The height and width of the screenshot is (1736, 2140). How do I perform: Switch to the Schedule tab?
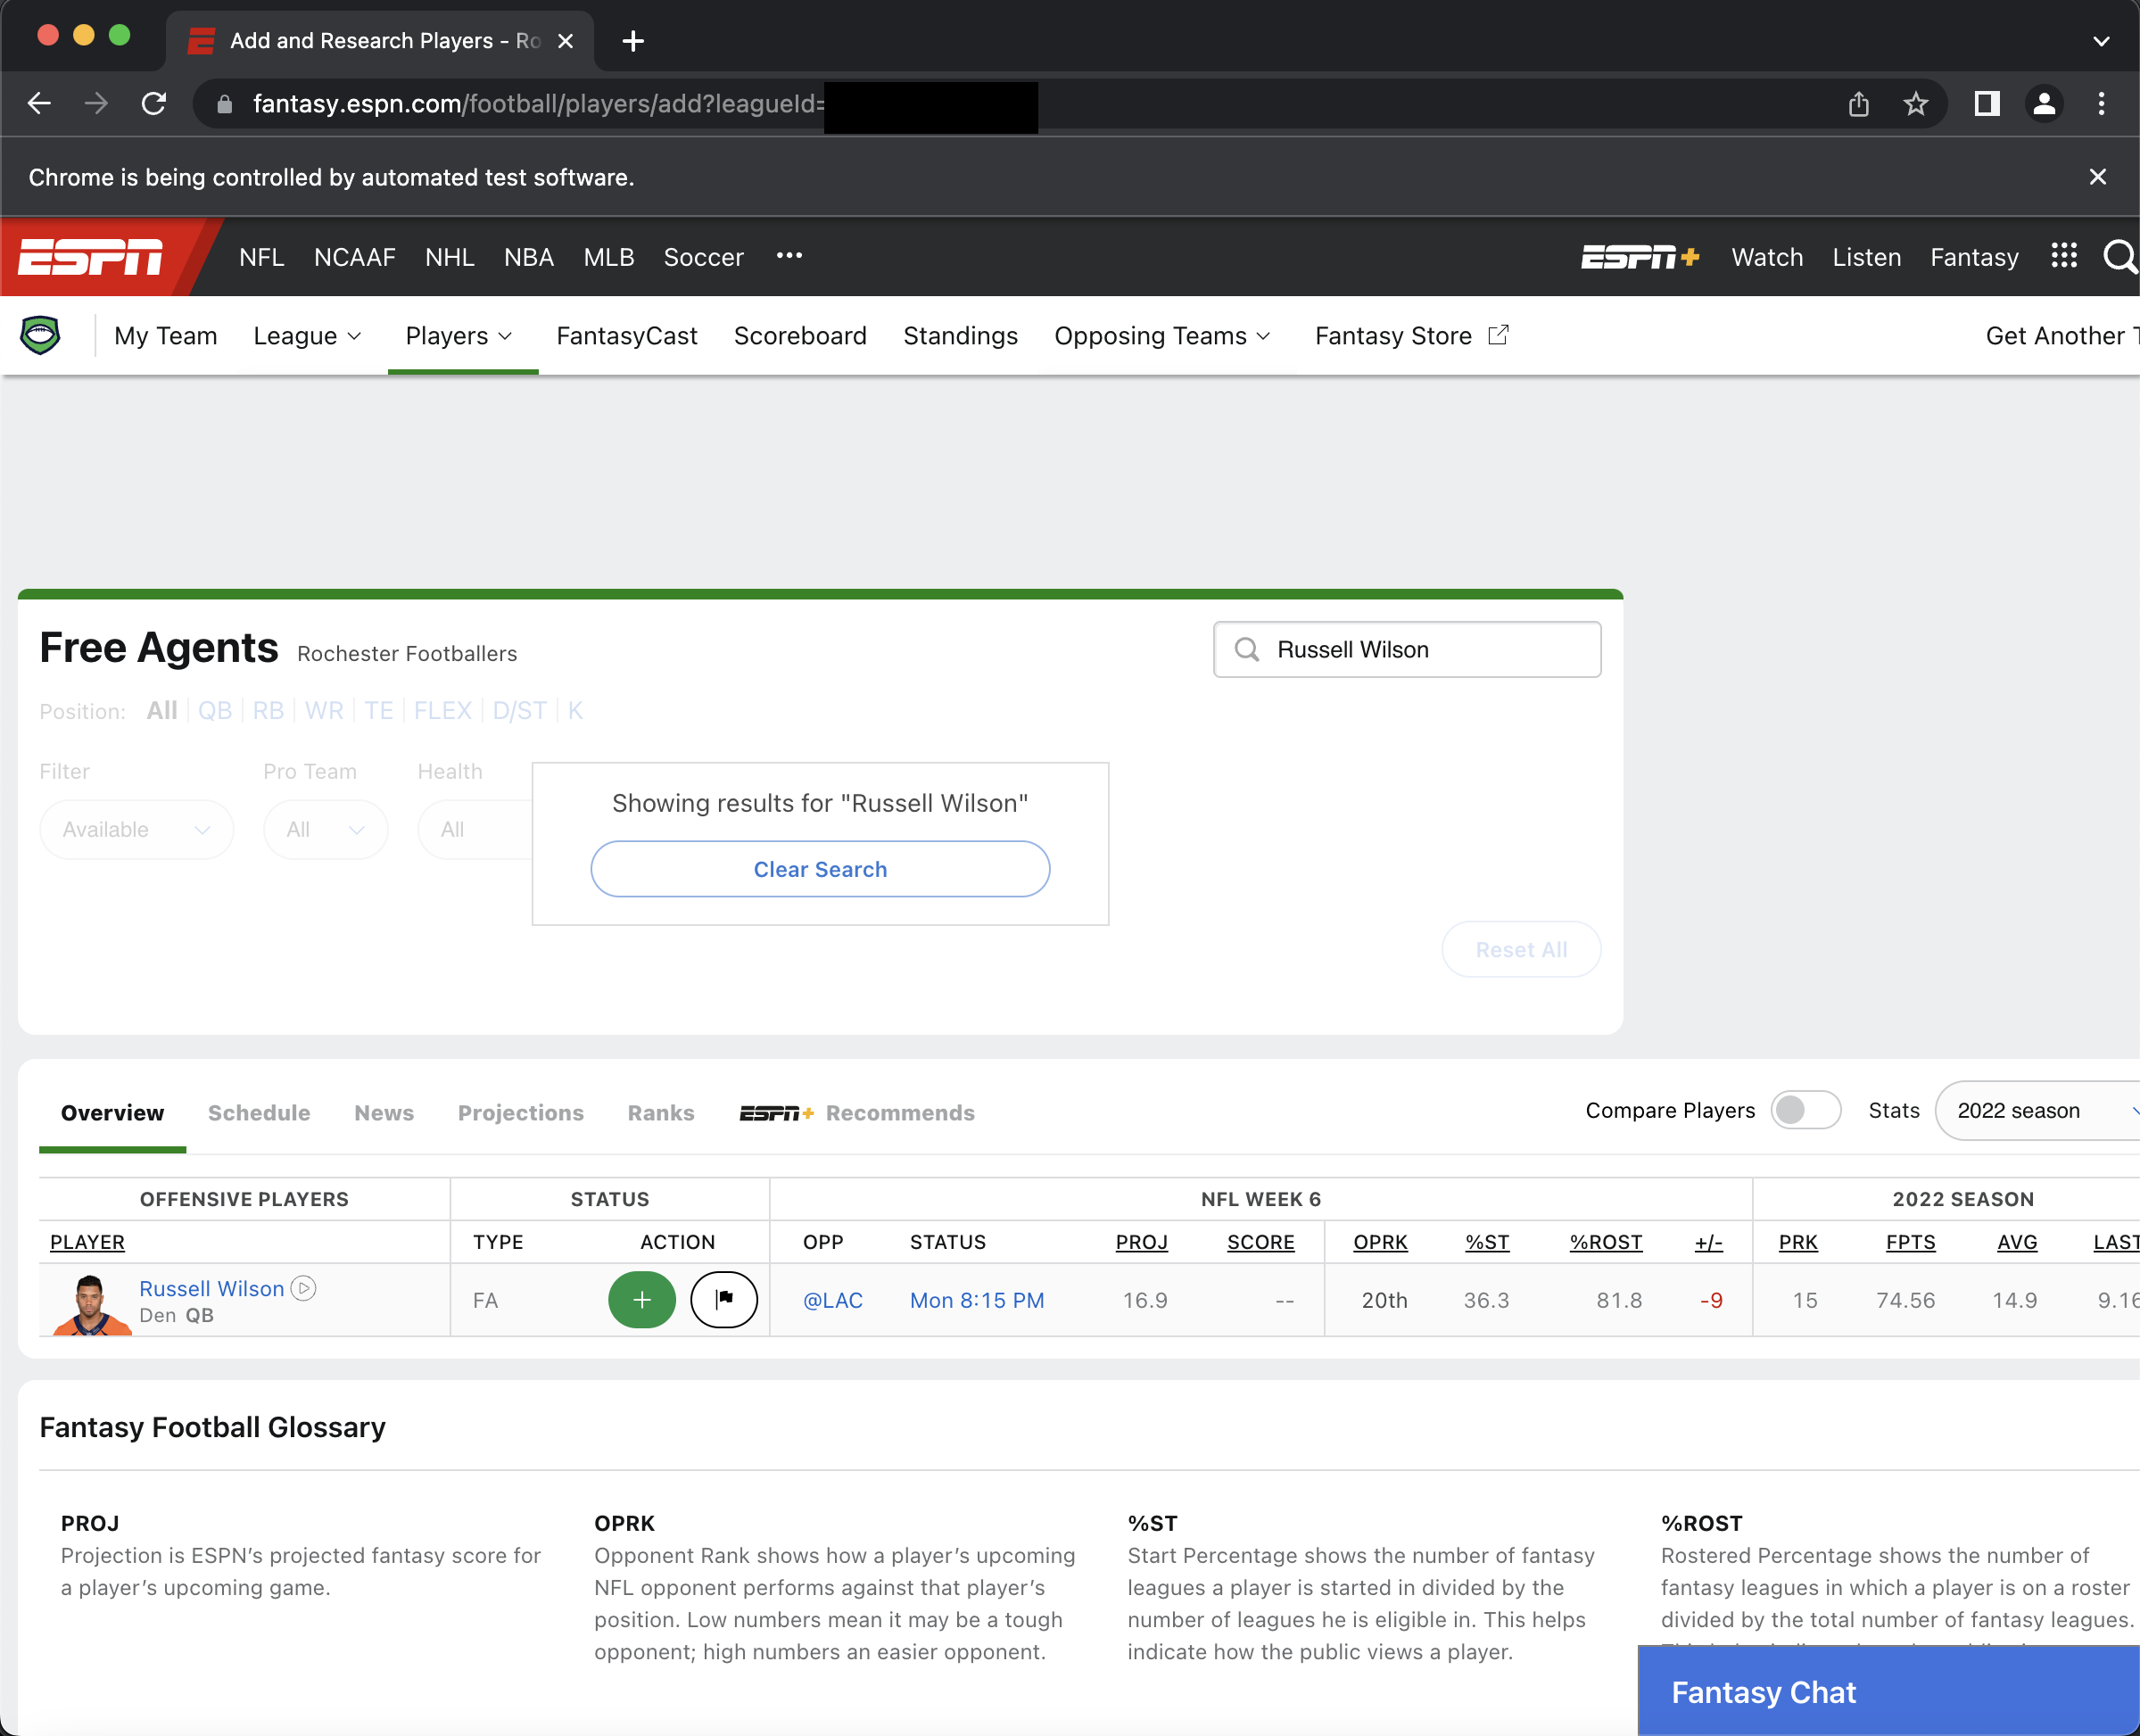(x=259, y=1112)
